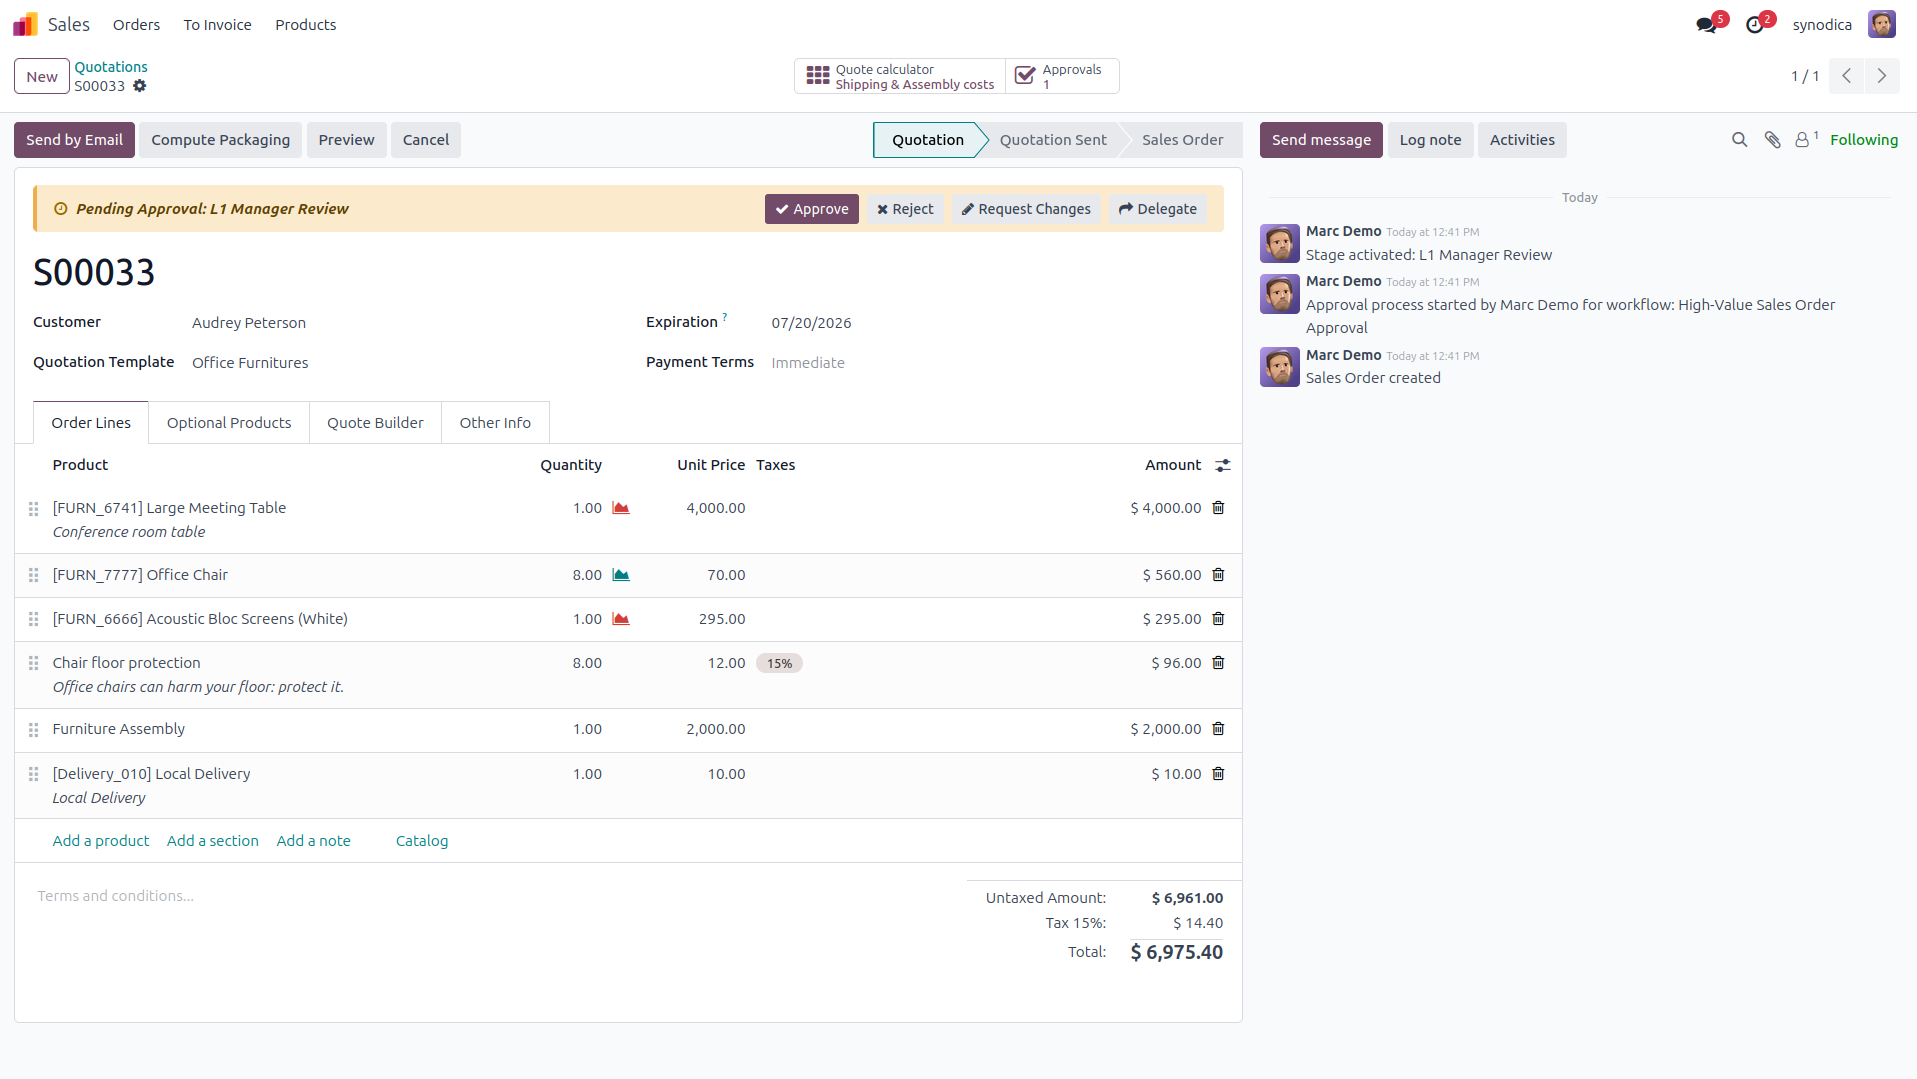Show followers list via person icon

(x=1803, y=140)
